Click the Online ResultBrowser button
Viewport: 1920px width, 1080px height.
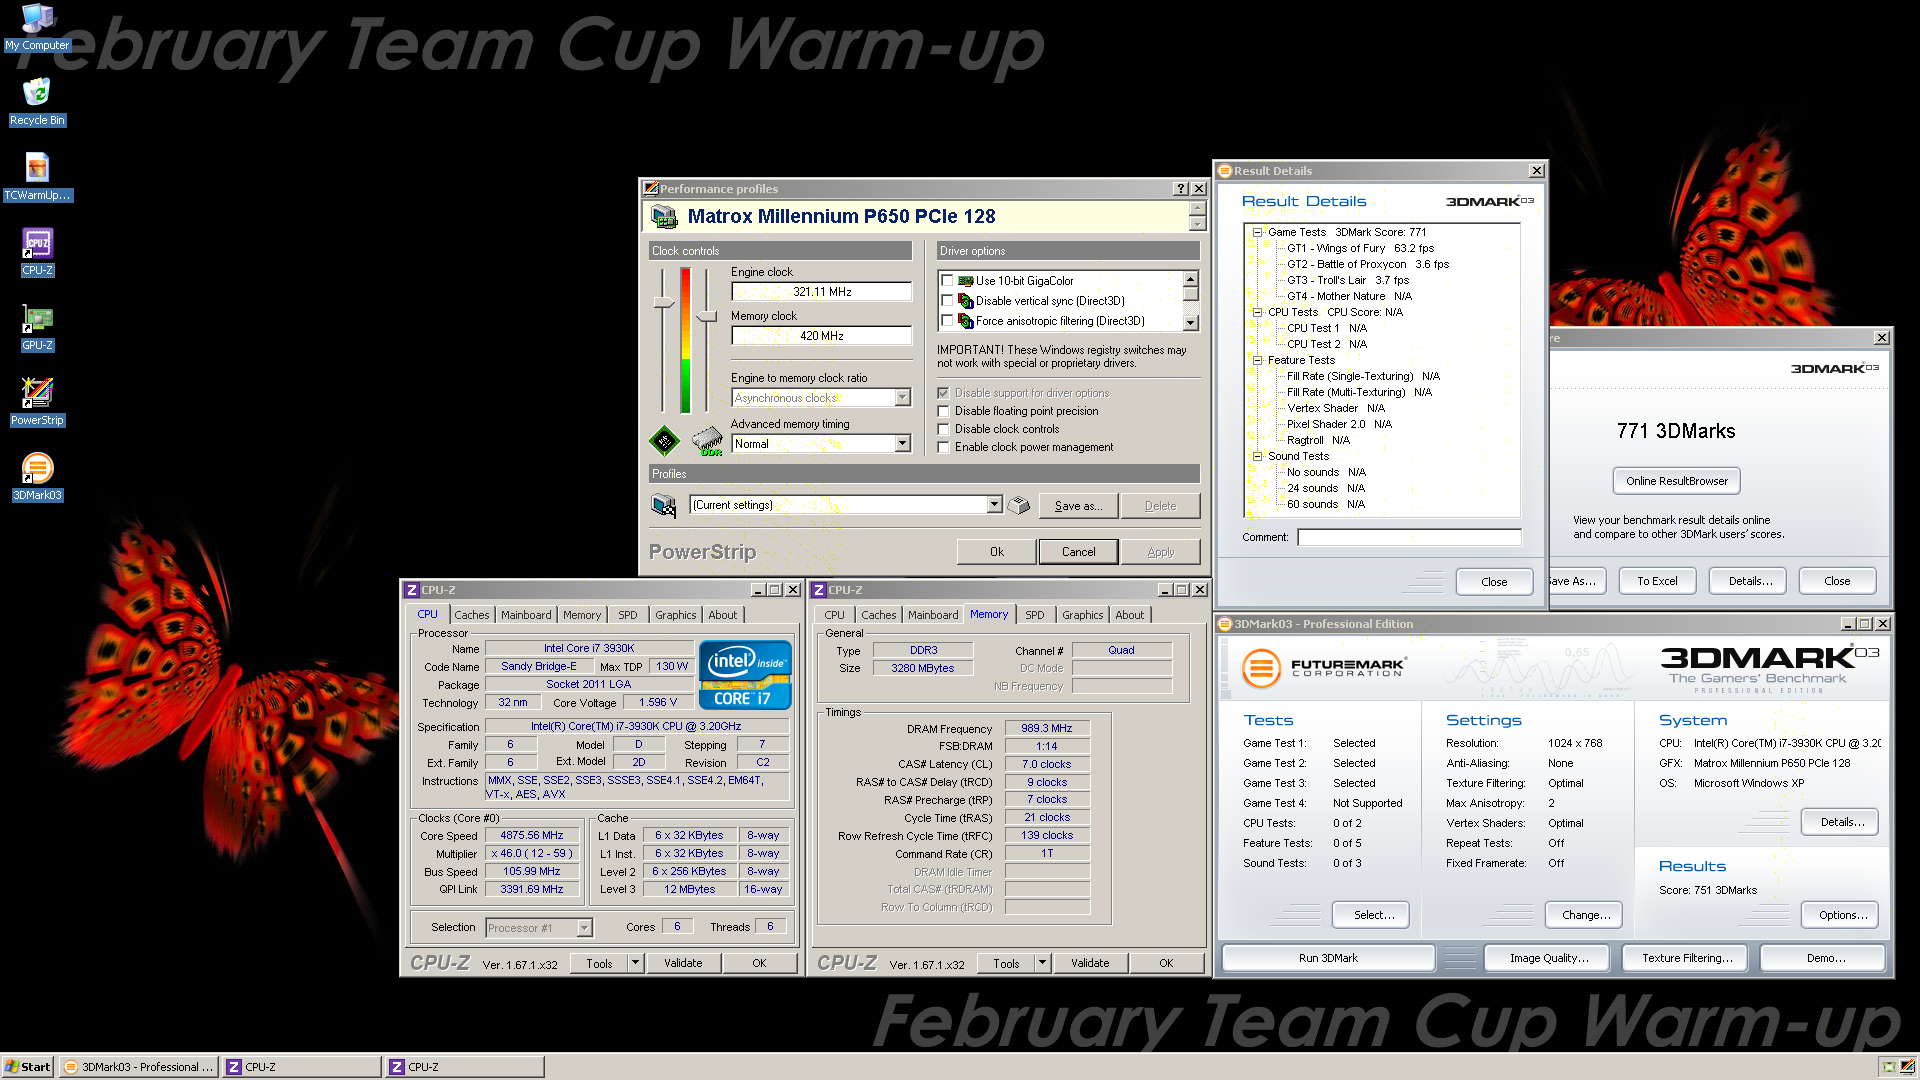point(1677,481)
